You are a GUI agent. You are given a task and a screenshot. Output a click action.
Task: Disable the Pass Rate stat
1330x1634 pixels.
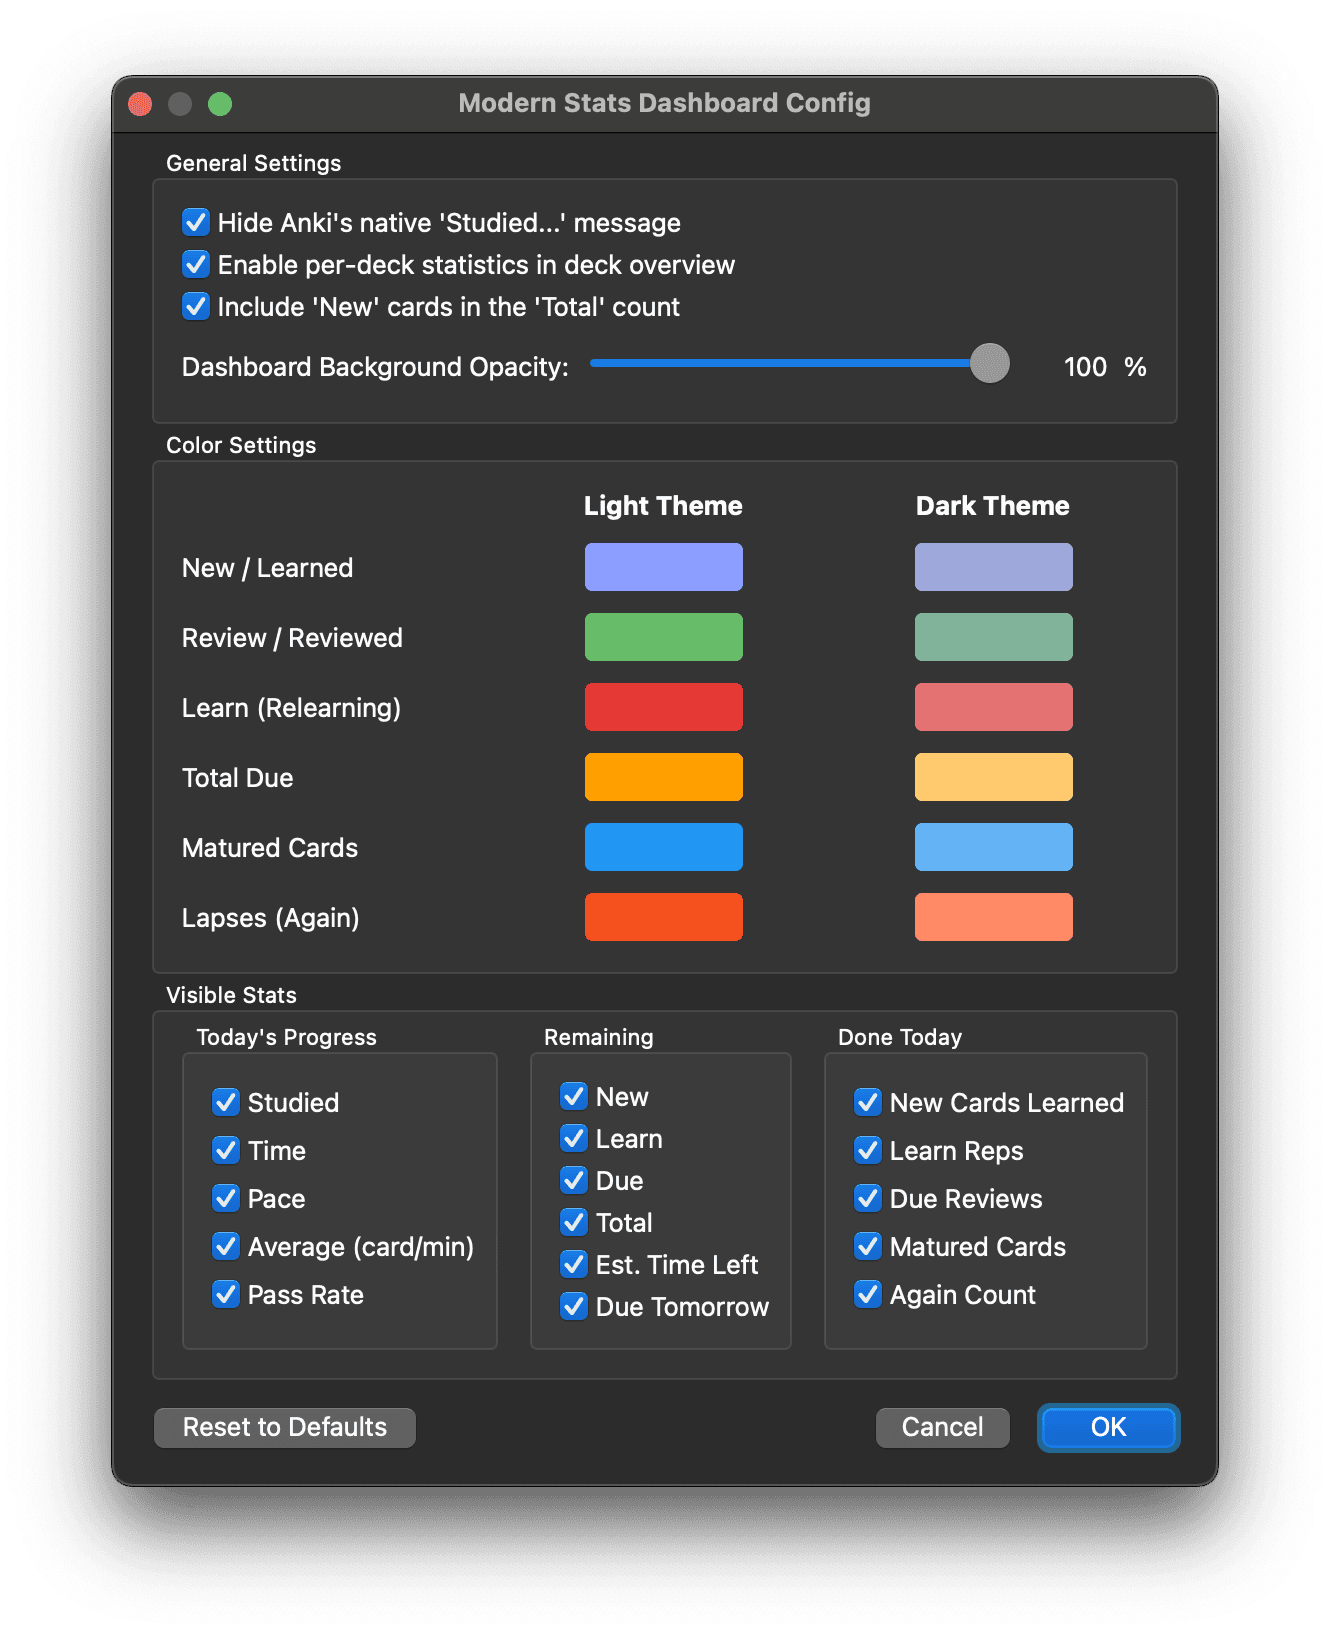click(x=226, y=1294)
